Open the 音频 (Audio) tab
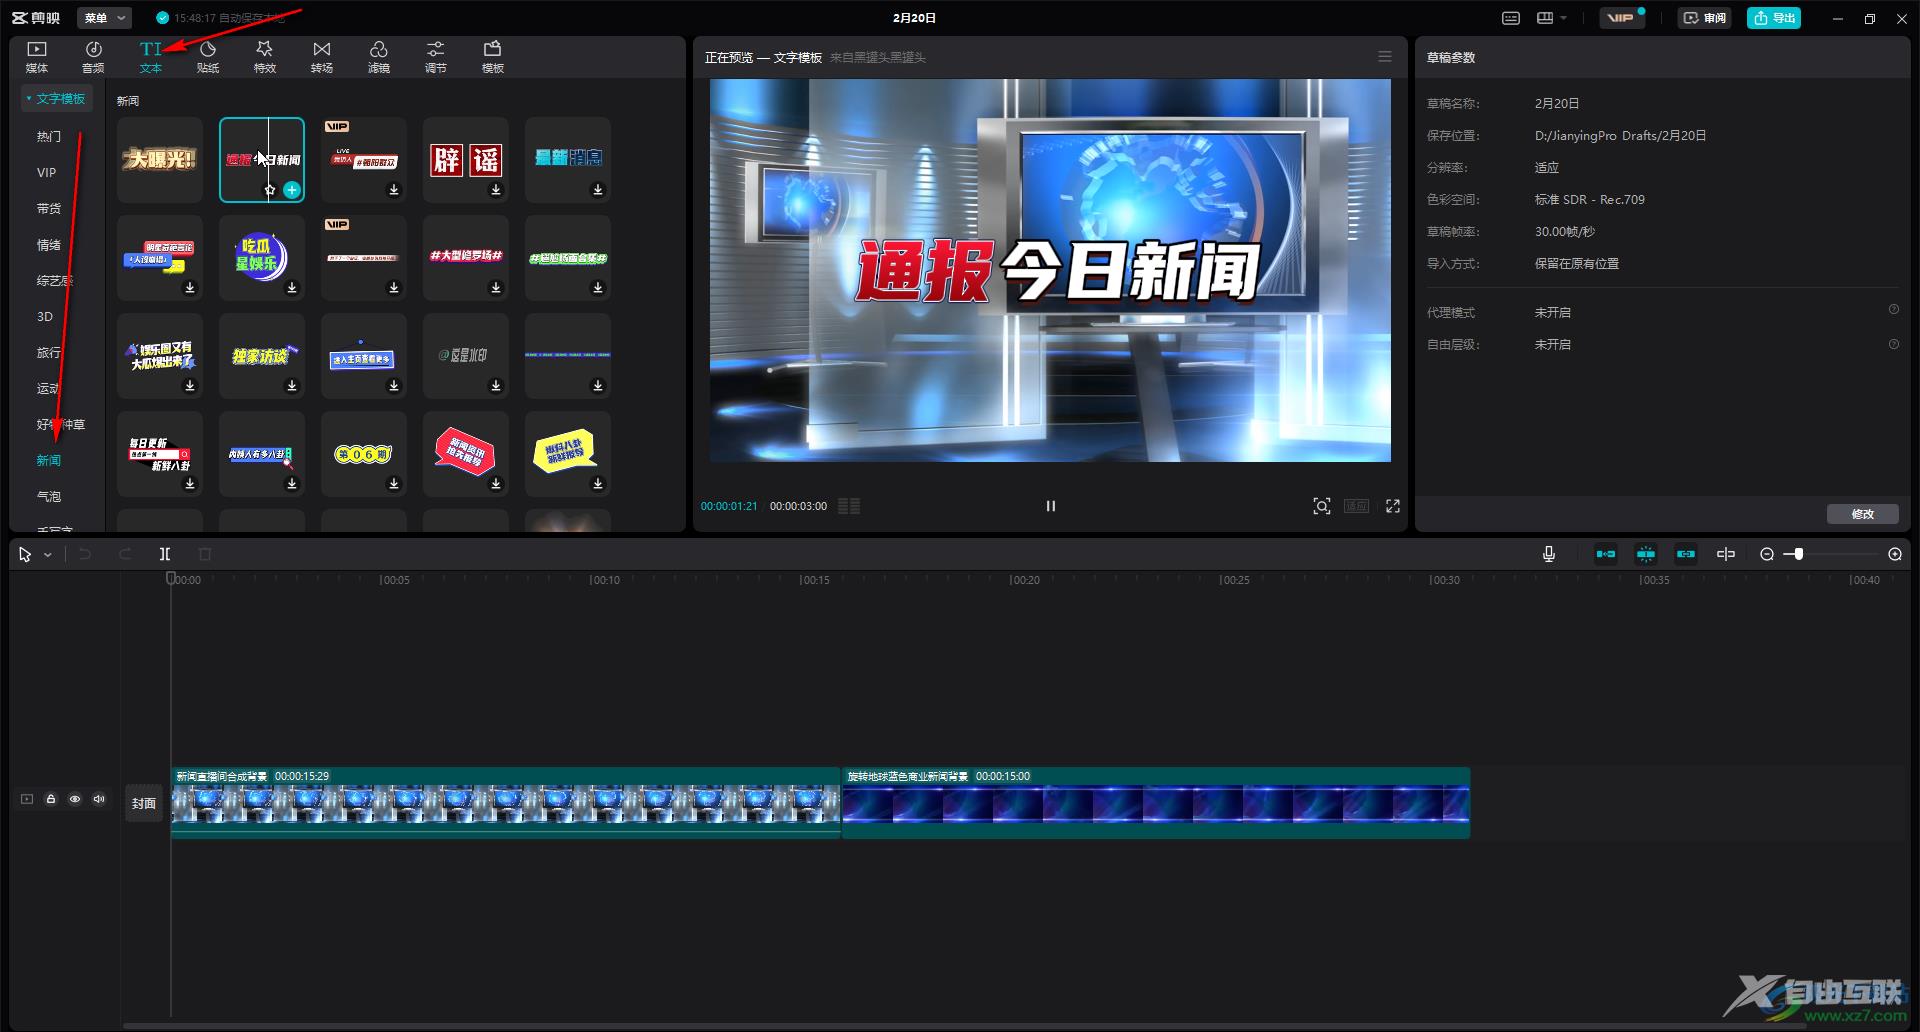Viewport: 1920px width, 1032px height. tap(93, 57)
